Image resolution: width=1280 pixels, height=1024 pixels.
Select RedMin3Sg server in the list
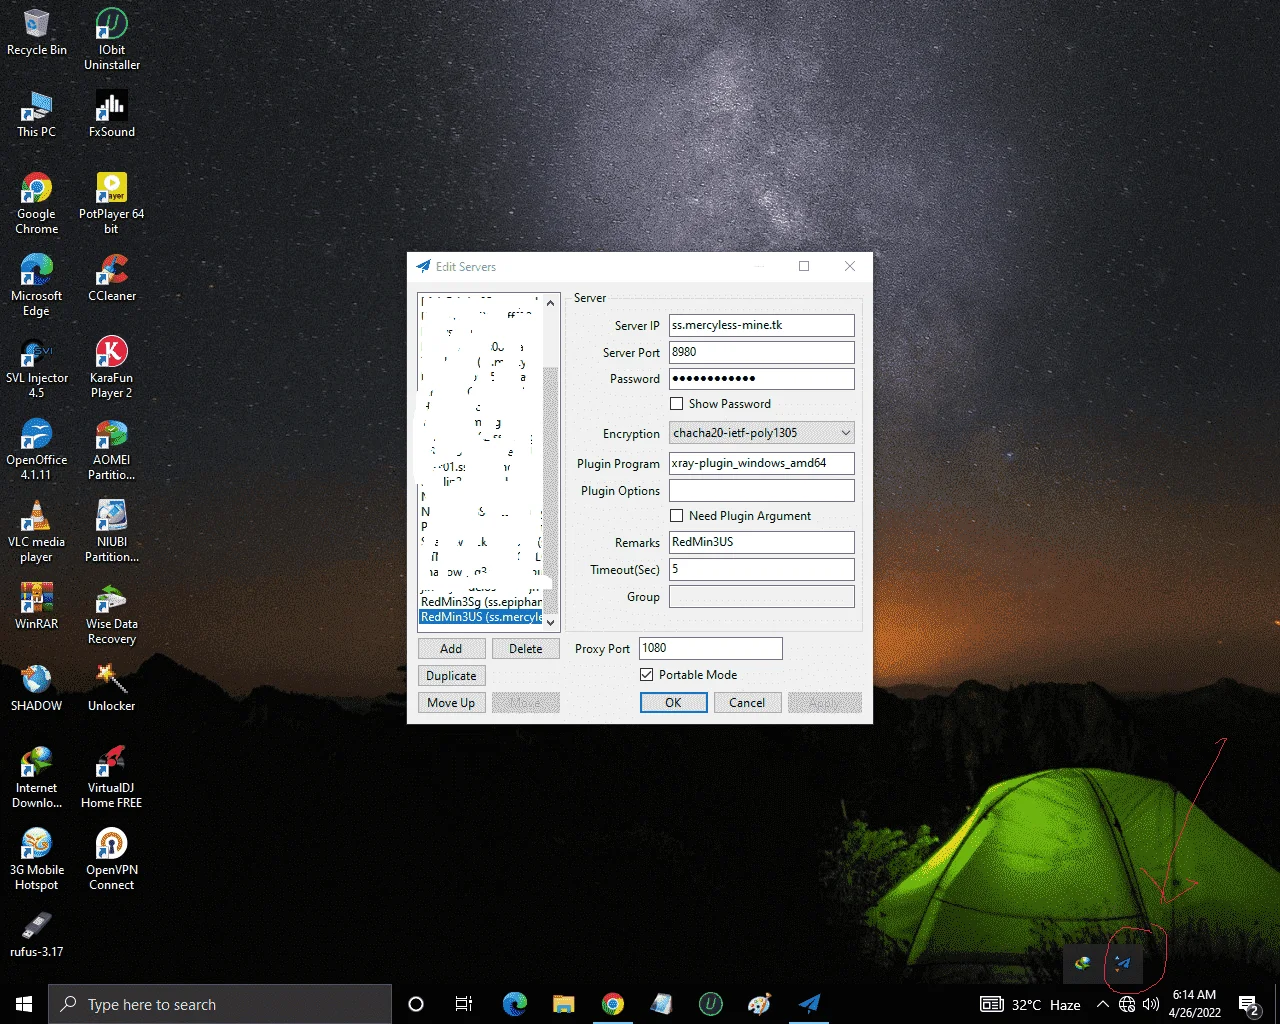click(481, 602)
